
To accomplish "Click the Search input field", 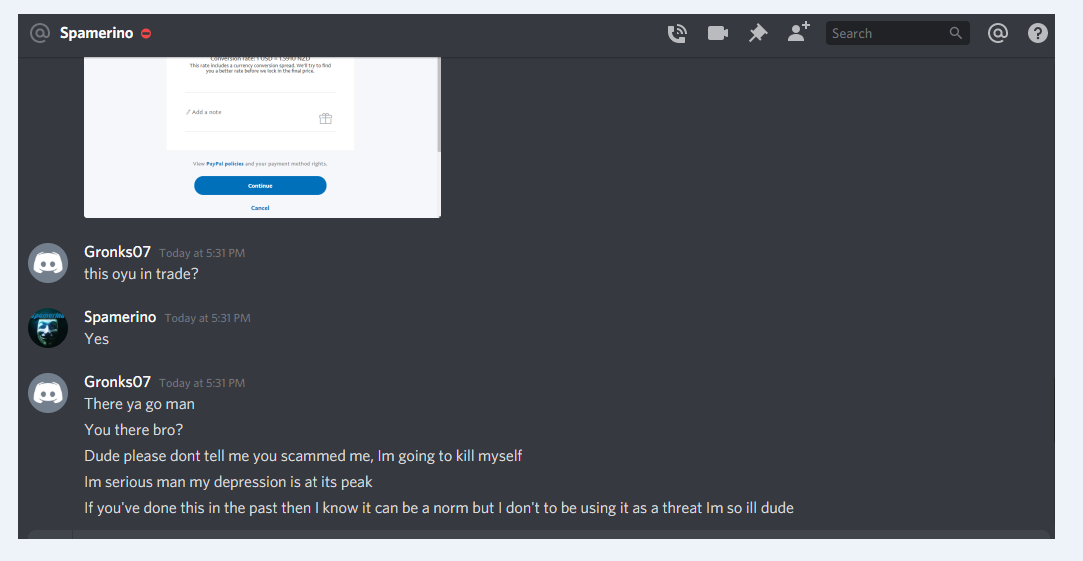I will click(x=897, y=33).
